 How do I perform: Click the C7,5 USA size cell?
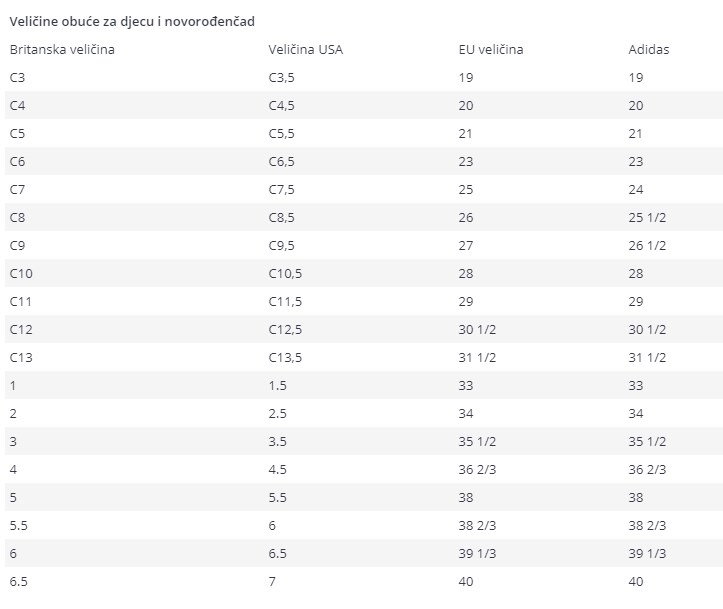tap(282, 189)
